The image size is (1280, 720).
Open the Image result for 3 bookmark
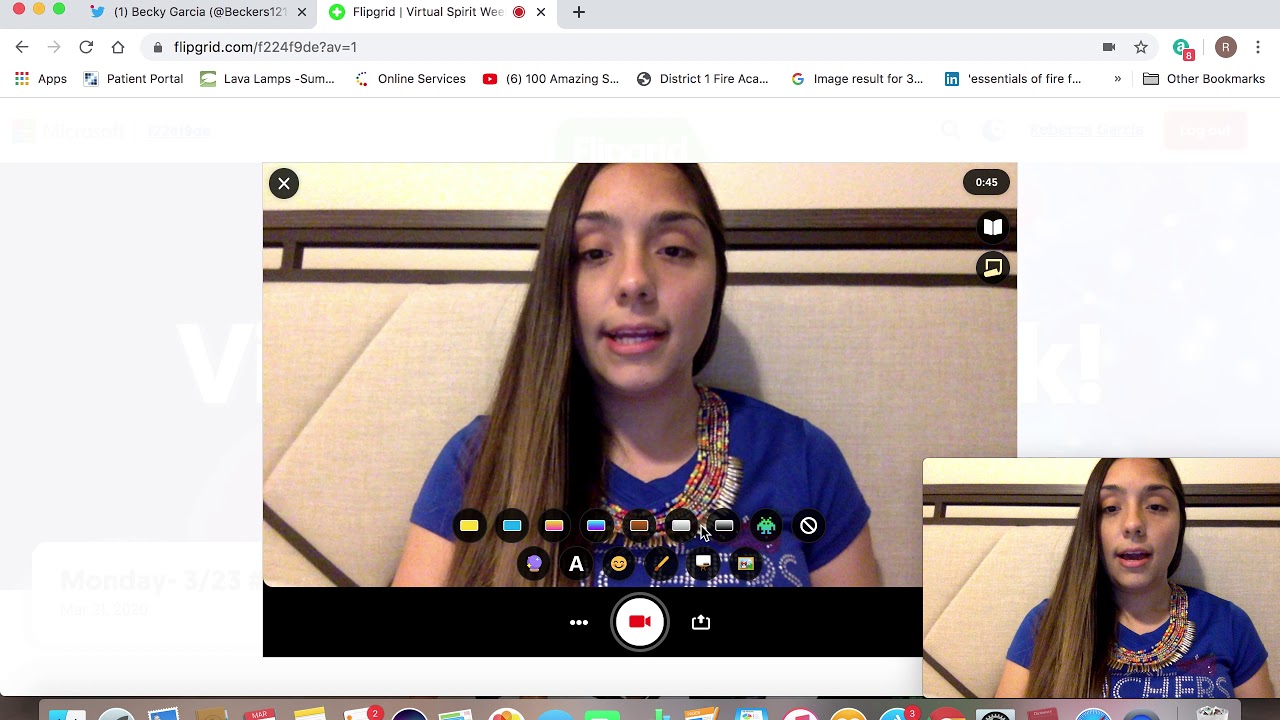coord(857,79)
